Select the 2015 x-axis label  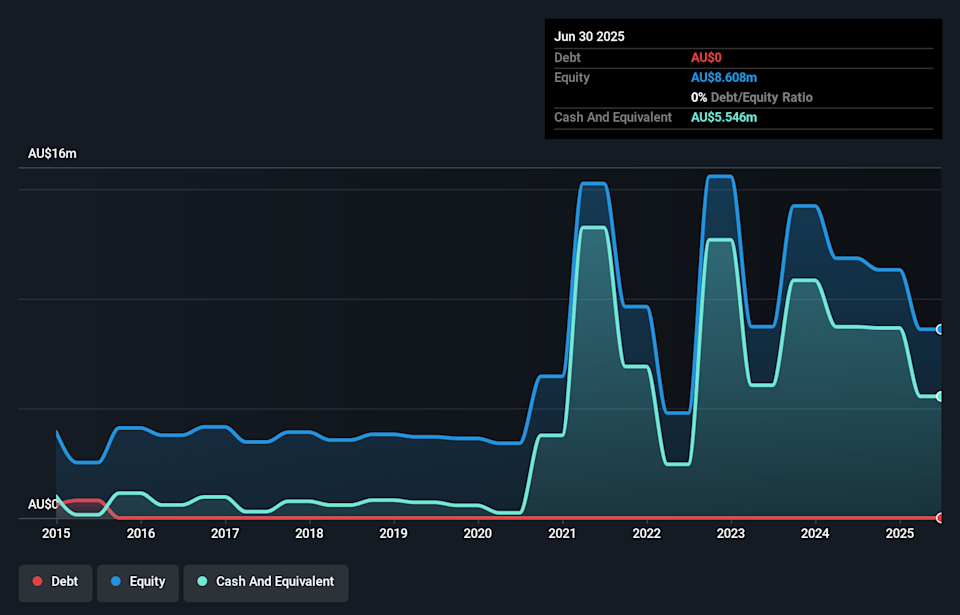point(56,534)
